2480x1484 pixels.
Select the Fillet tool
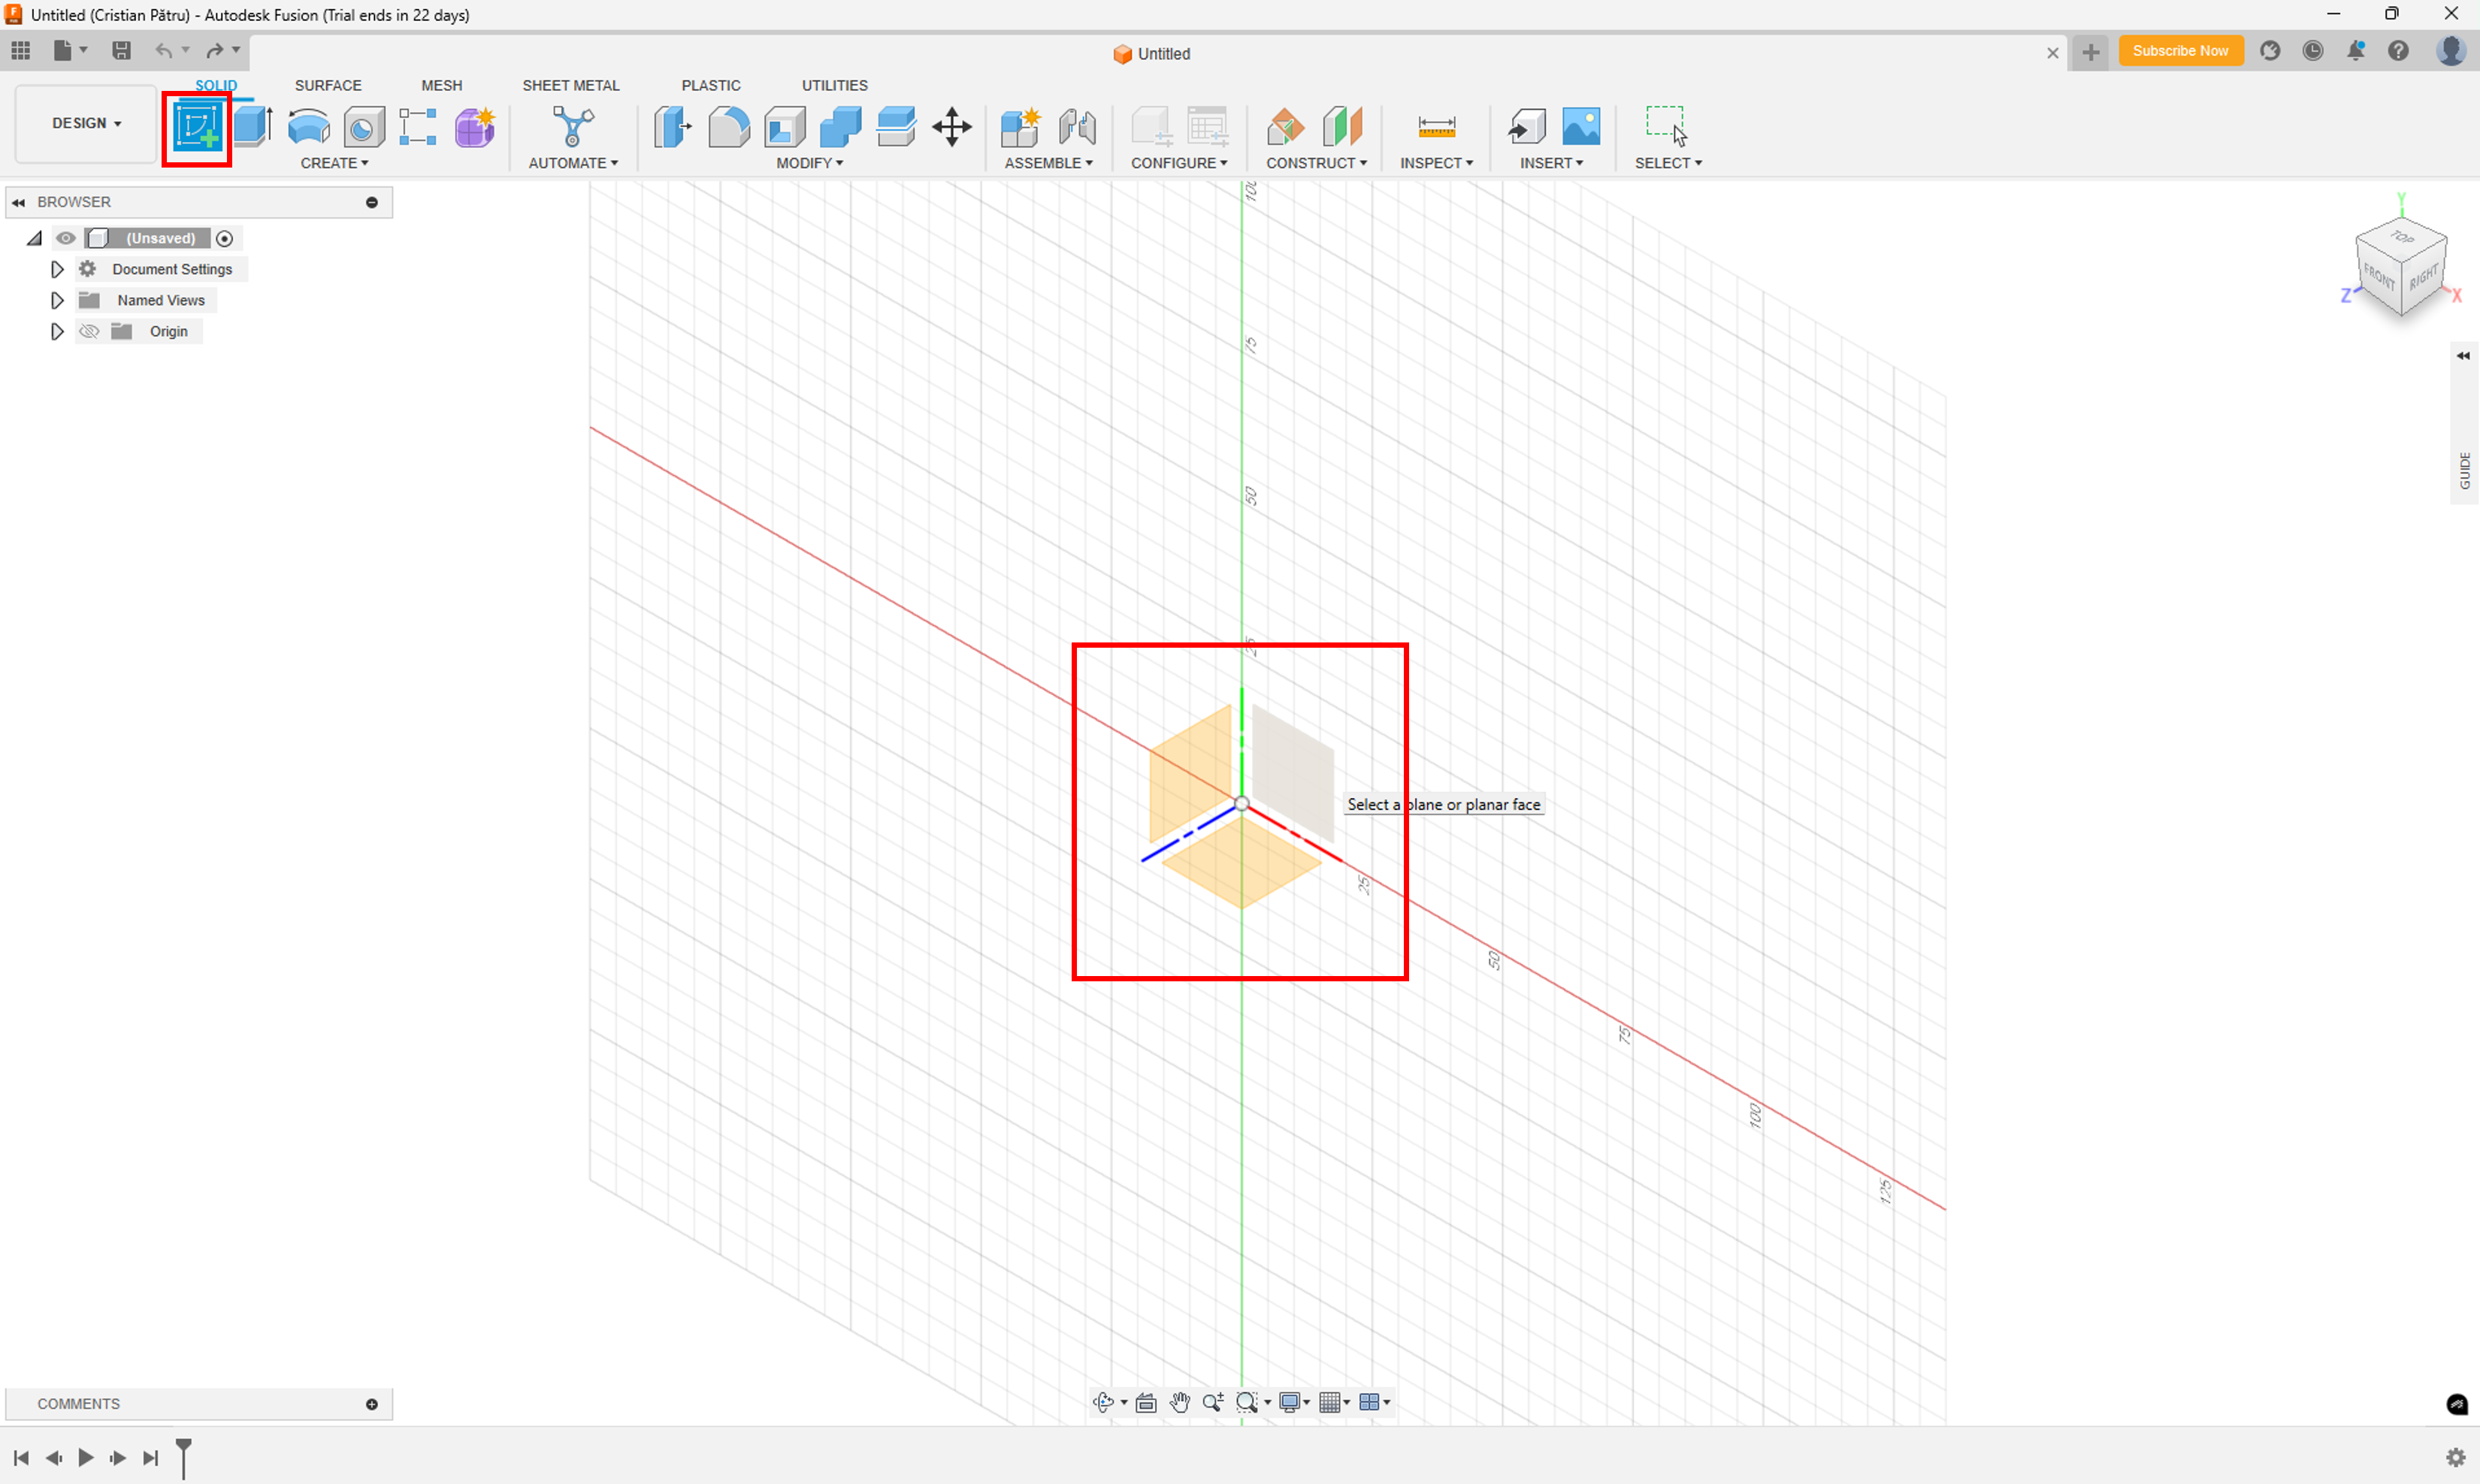(x=729, y=127)
